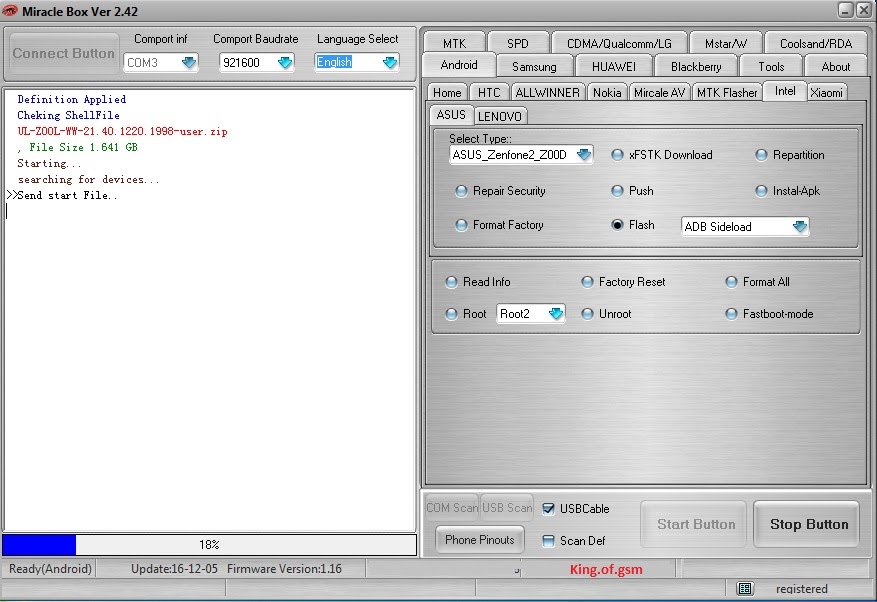
Task: Click the COM Scan button
Action: pos(452,507)
